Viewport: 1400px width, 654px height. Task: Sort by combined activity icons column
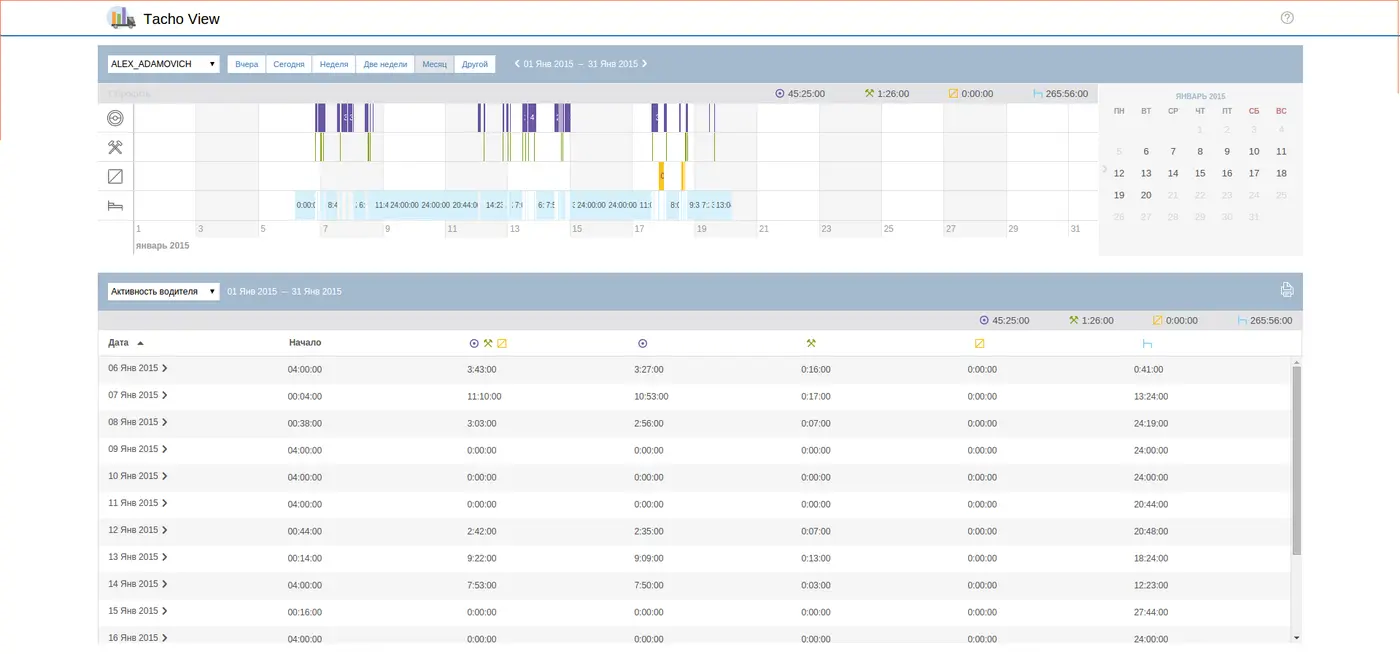[x=488, y=344]
